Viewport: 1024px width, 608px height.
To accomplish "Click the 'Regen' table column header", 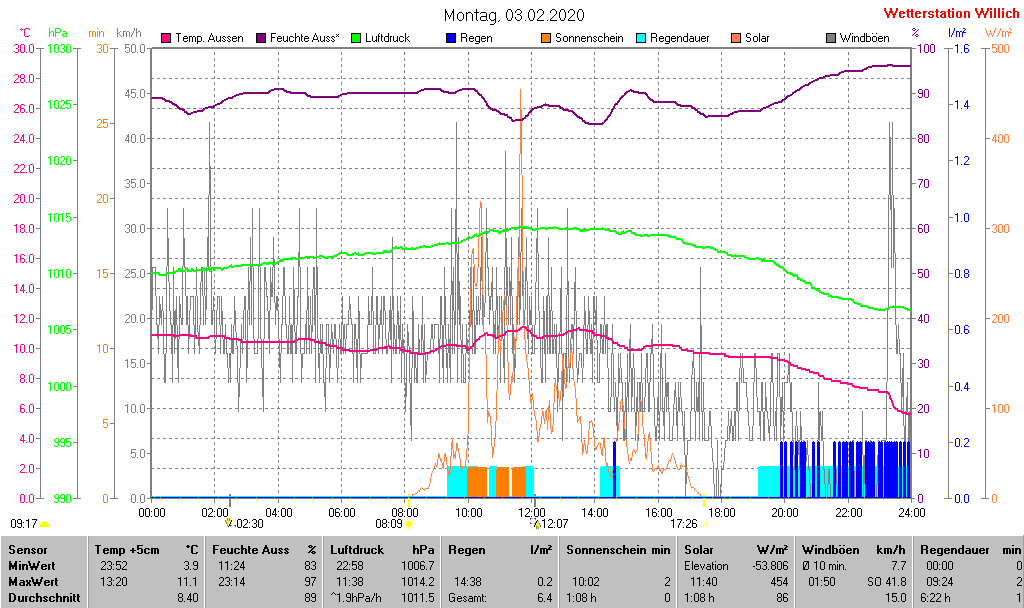I will [x=466, y=550].
